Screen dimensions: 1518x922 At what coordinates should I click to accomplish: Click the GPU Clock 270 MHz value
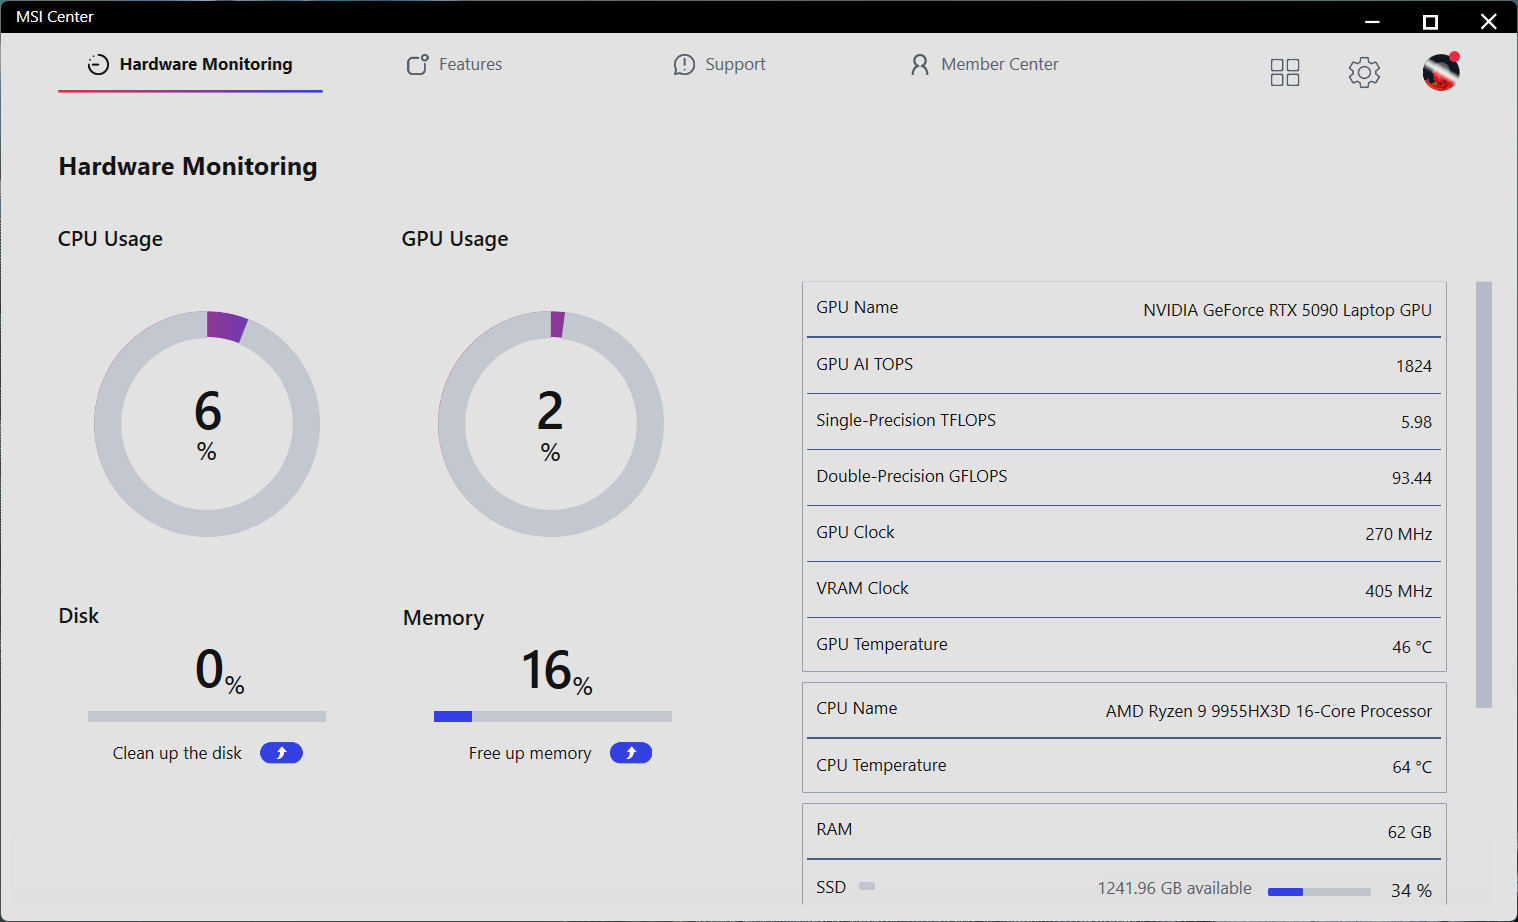[x=1399, y=534]
